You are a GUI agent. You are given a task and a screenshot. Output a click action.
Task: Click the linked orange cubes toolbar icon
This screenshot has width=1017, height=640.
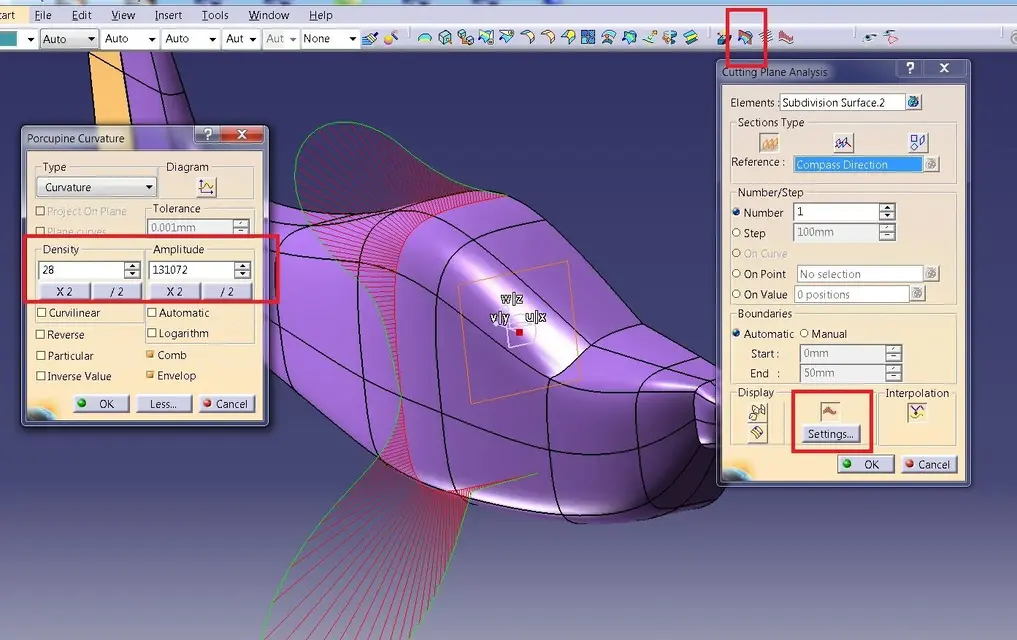[465, 38]
